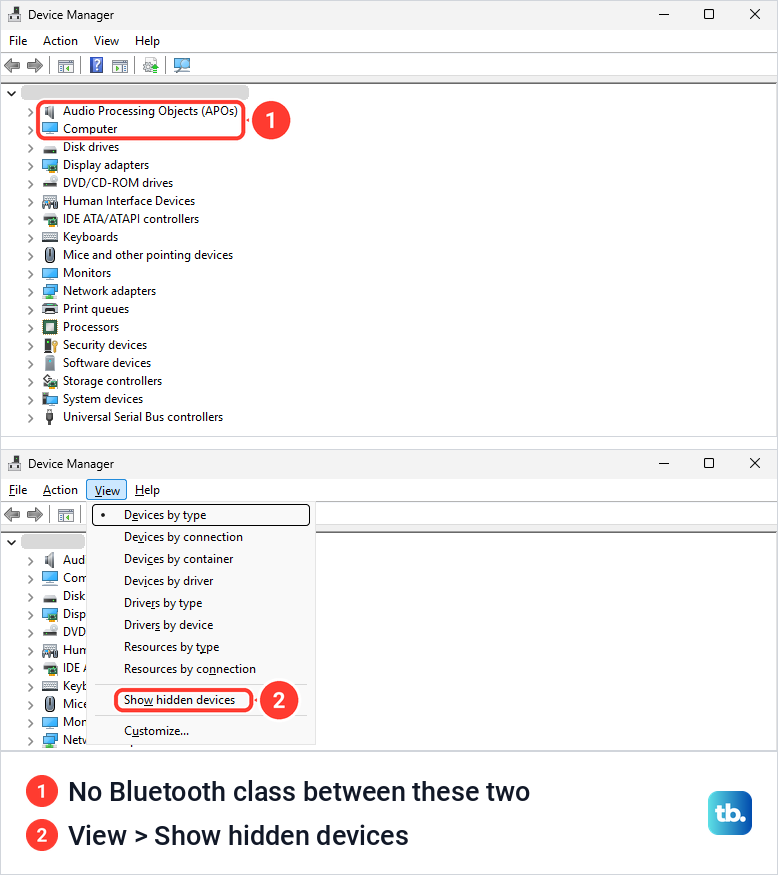The image size is (778, 875).
Task: Open Help menu in top window
Action: [x=147, y=41]
